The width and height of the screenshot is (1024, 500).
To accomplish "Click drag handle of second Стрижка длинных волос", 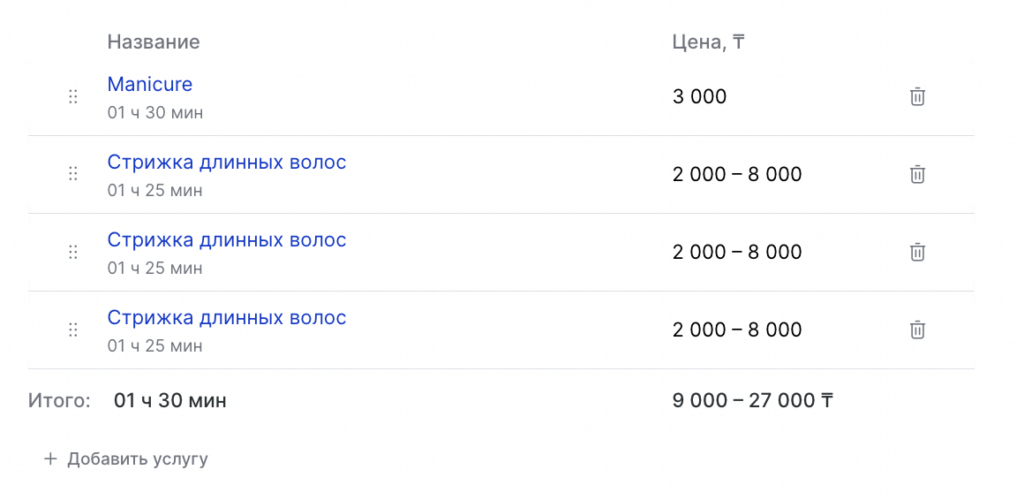I will (x=73, y=252).
